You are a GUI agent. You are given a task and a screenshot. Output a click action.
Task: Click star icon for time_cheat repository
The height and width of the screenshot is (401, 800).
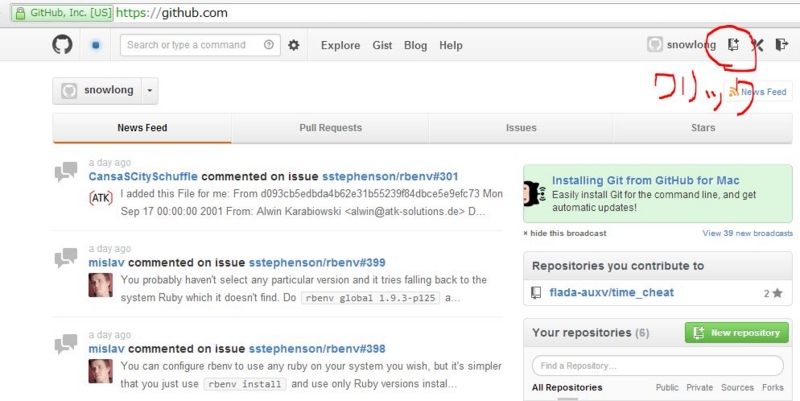point(777,293)
